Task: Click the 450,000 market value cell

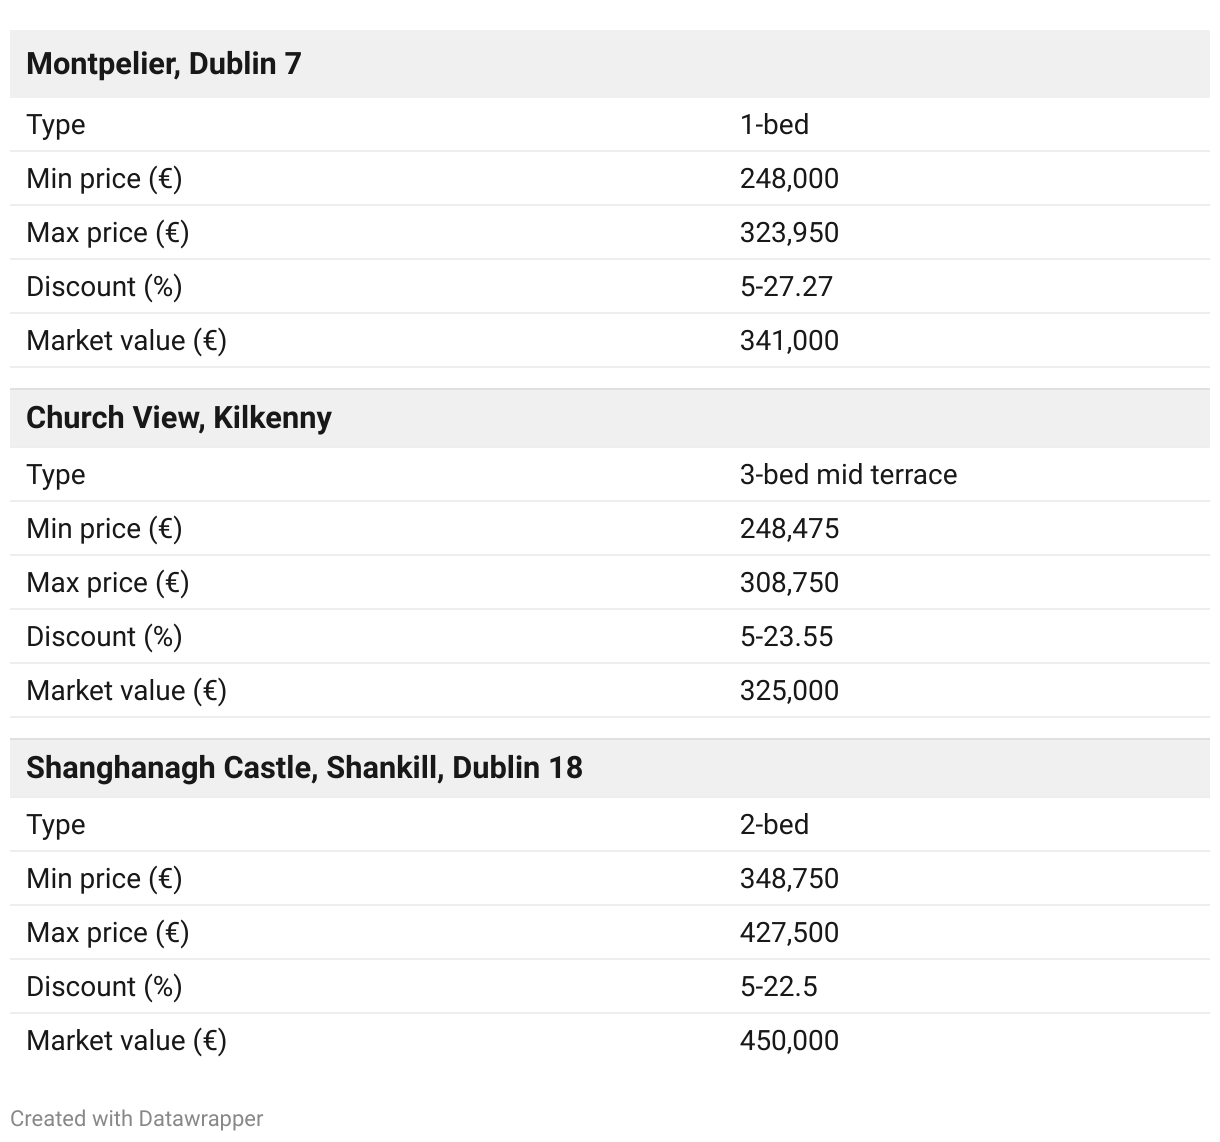Action: click(x=789, y=1041)
